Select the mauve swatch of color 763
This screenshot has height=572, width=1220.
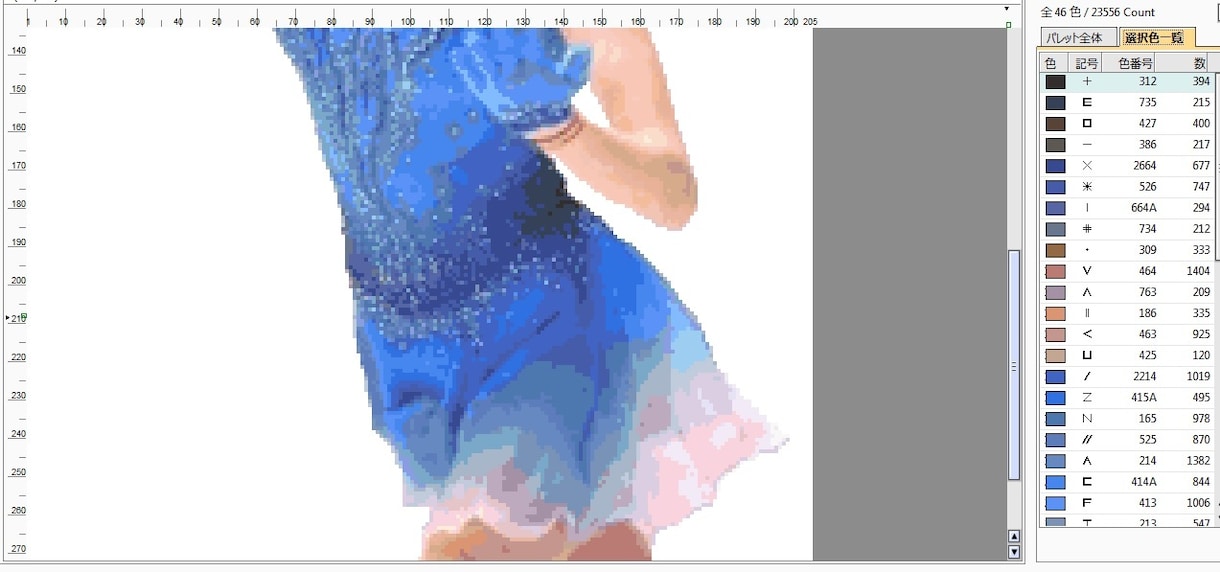click(x=1055, y=293)
